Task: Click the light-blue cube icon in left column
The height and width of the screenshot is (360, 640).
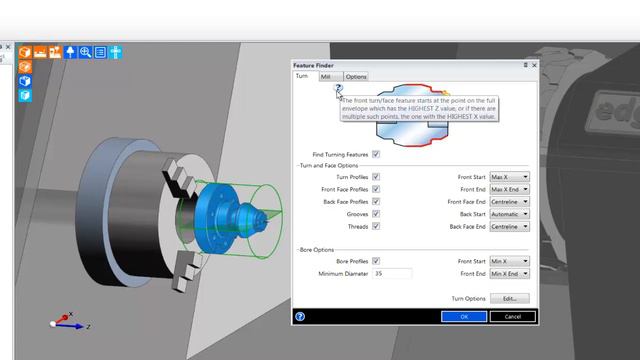Action: click(x=25, y=96)
